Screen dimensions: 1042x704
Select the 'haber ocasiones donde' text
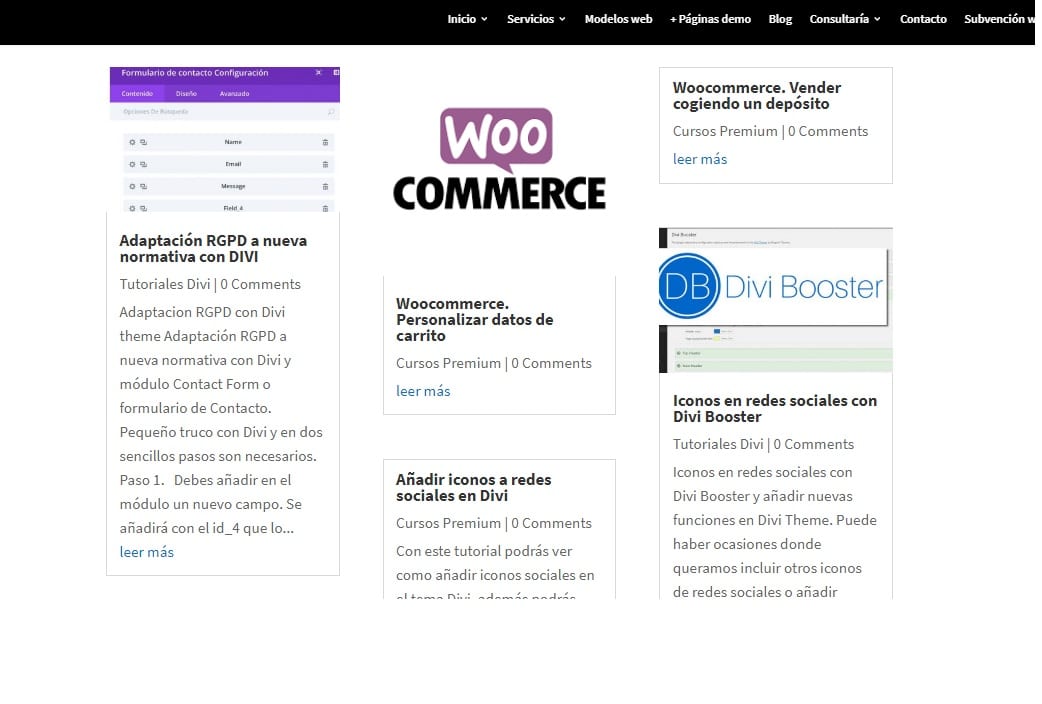tap(747, 544)
